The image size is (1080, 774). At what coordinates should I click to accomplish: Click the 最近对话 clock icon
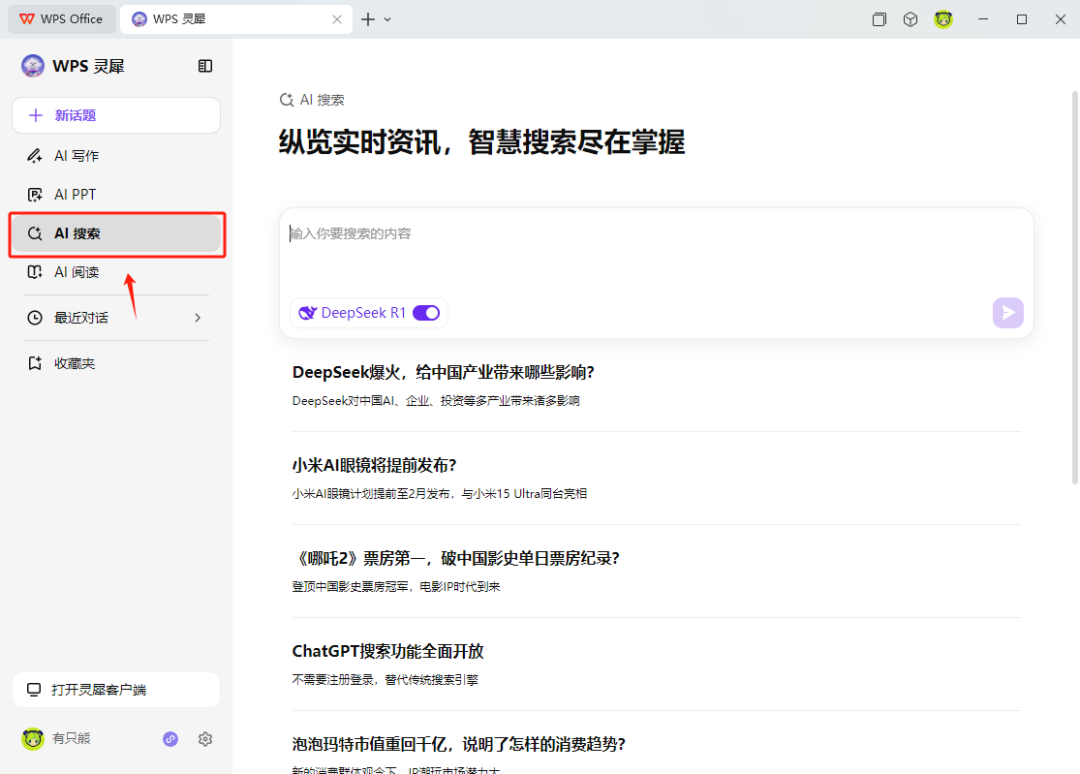[34, 317]
